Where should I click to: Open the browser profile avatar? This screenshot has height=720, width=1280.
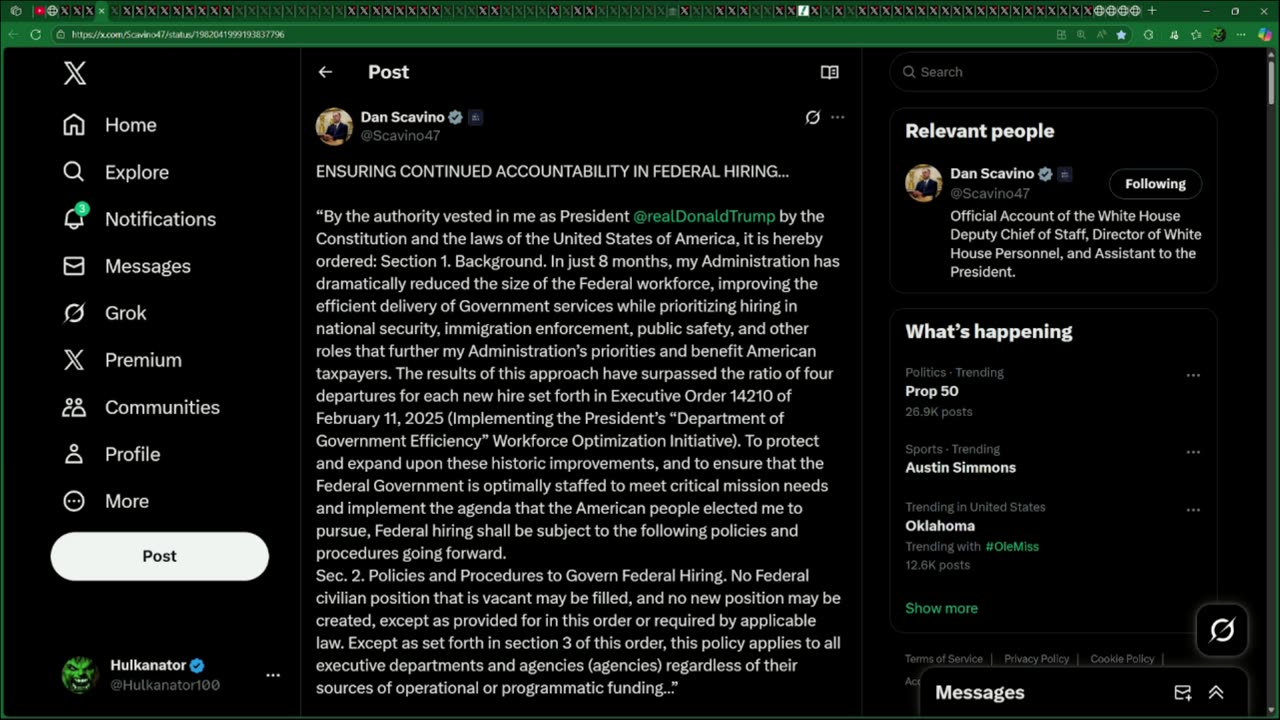[x=1218, y=34]
